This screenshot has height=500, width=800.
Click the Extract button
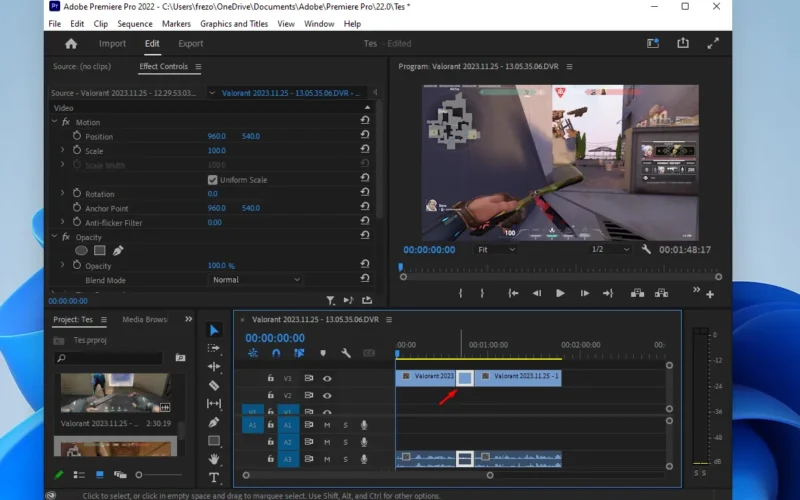tap(662, 293)
